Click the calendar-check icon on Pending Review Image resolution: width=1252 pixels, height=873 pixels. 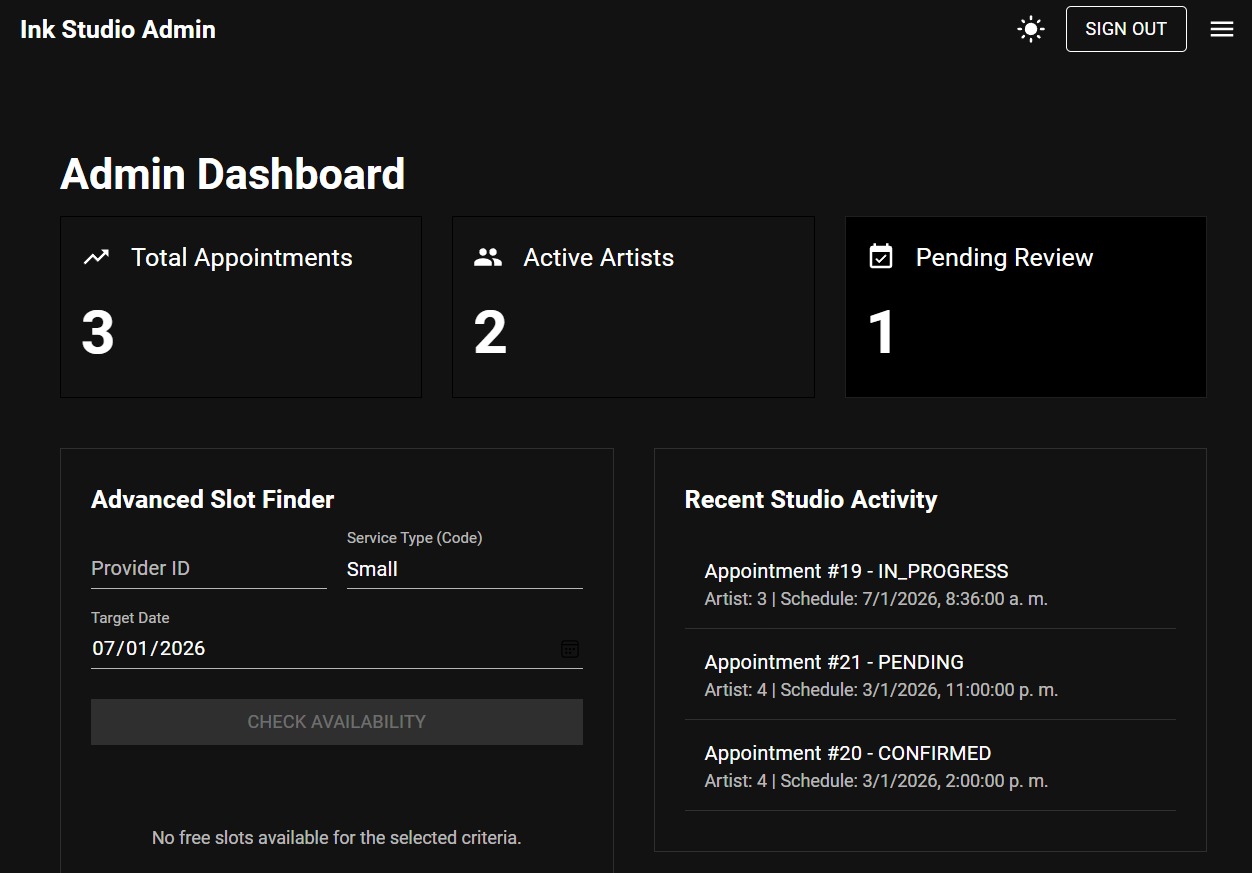coord(880,257)
